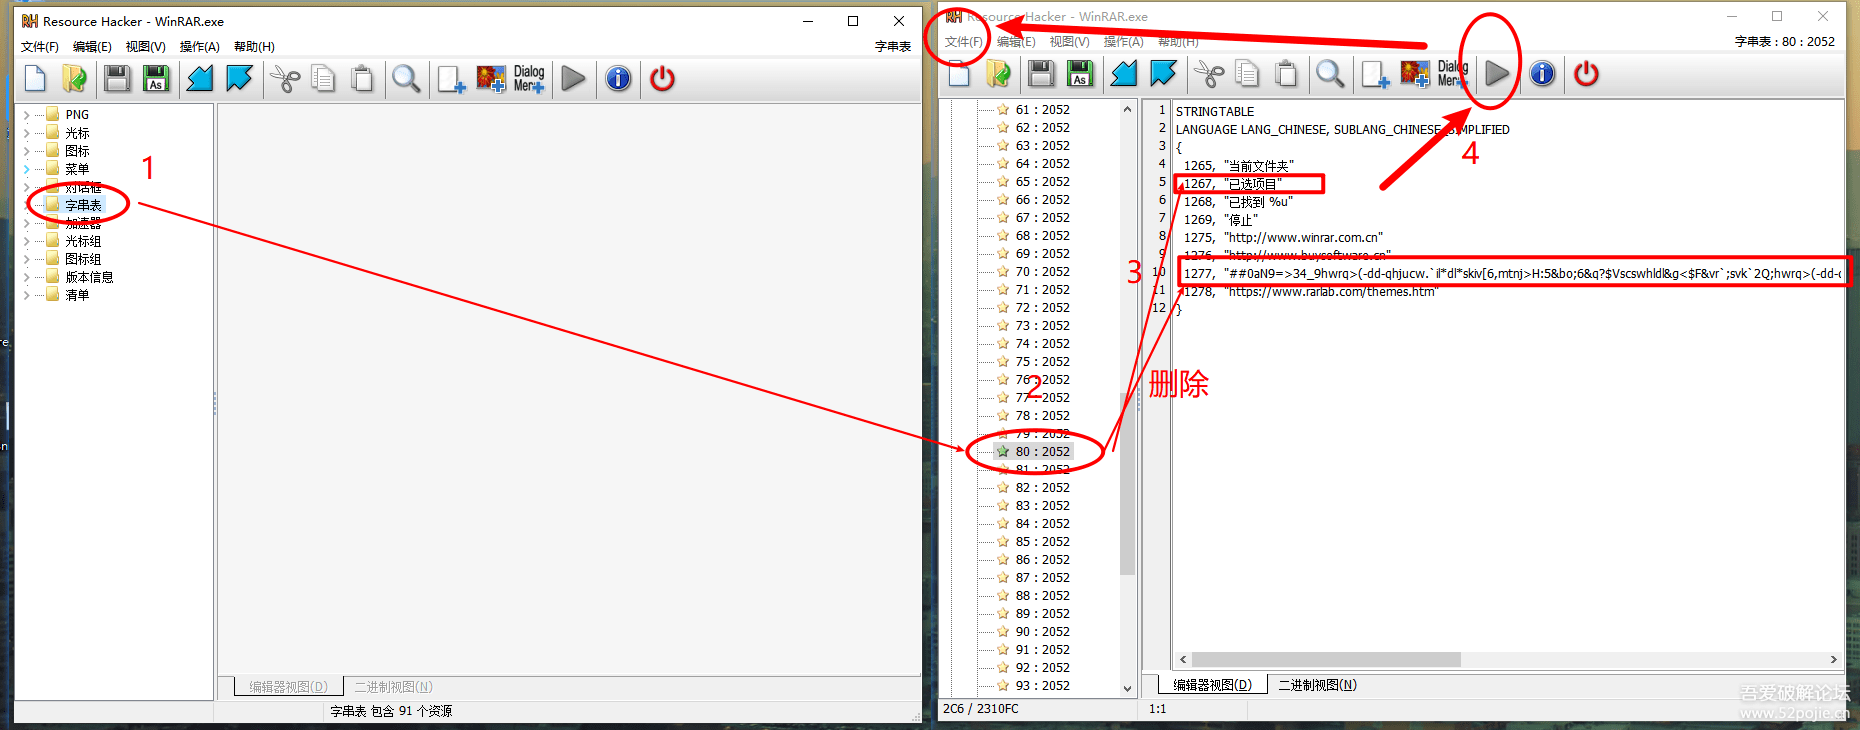
Task: Expand the 版本信息 tree node
Action: (x=26, y=277)
